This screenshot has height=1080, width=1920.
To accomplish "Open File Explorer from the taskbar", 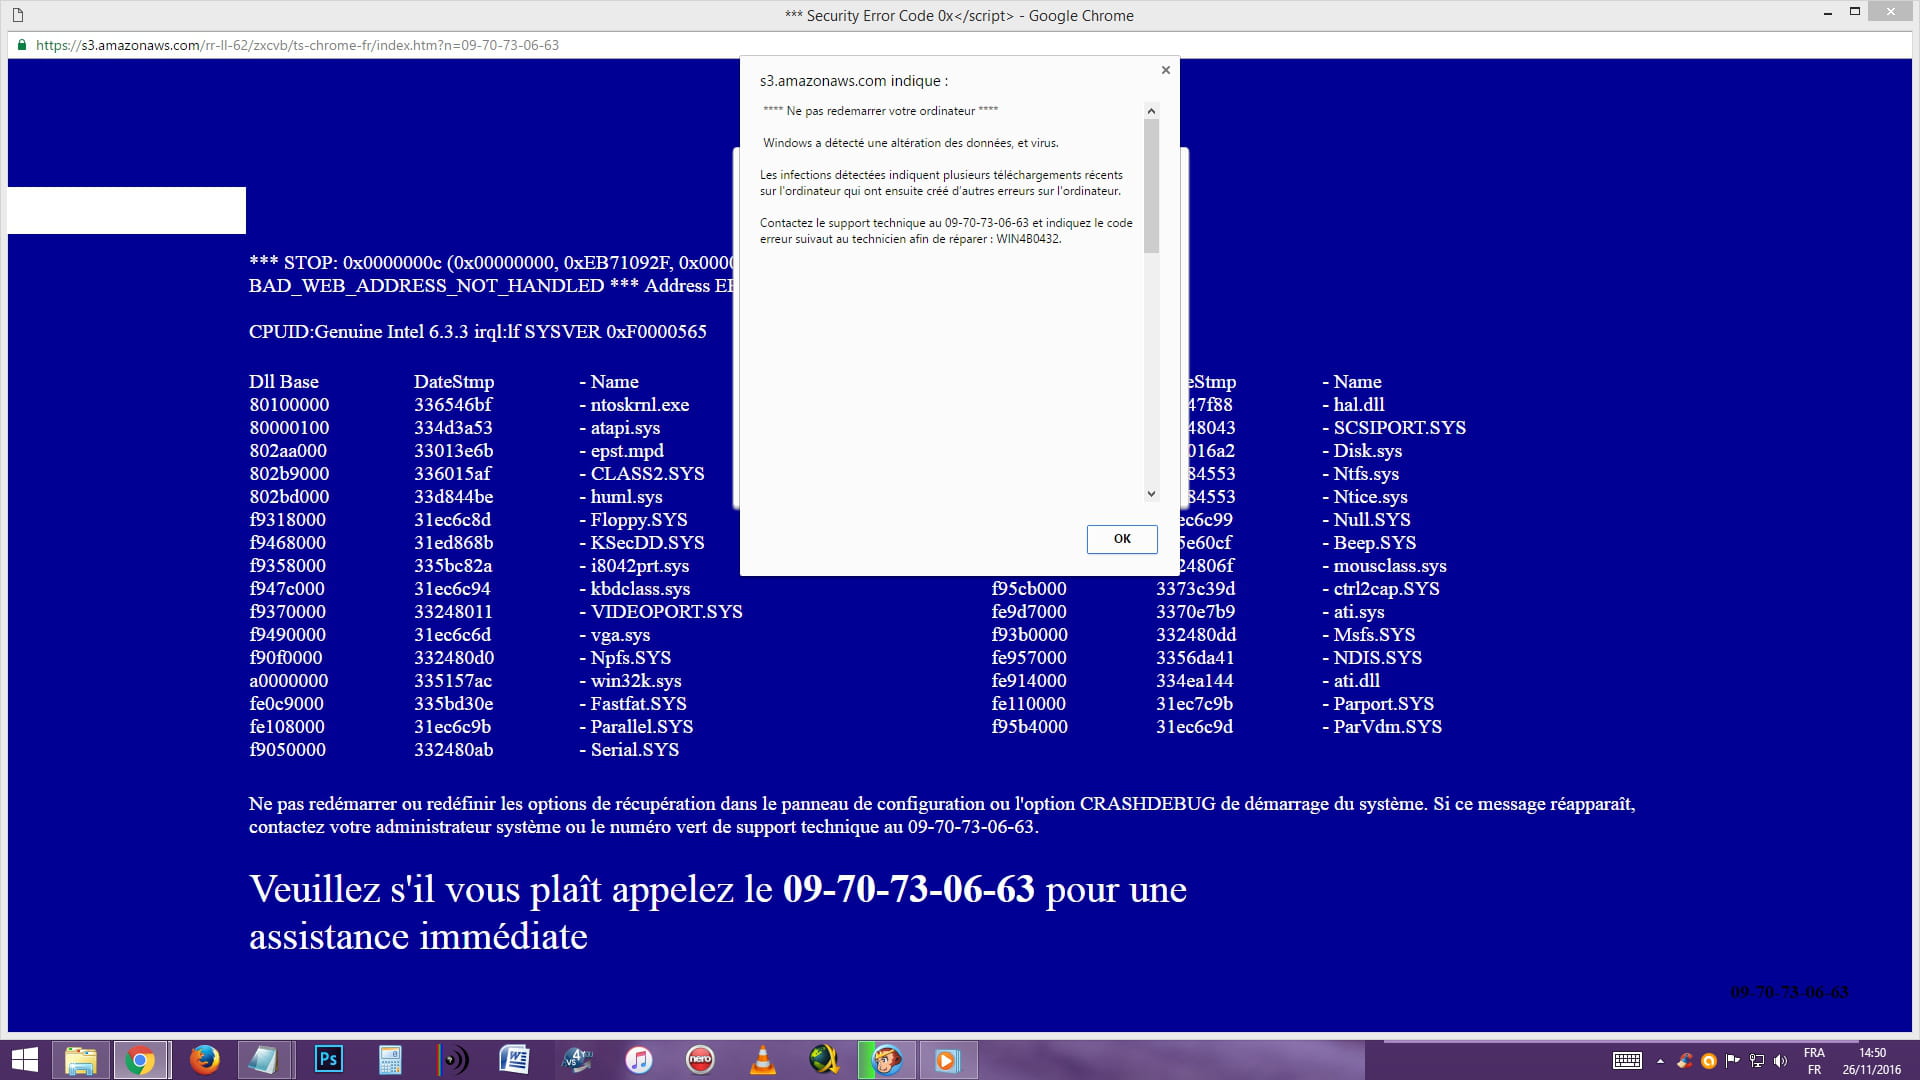I will [80, 1060].
